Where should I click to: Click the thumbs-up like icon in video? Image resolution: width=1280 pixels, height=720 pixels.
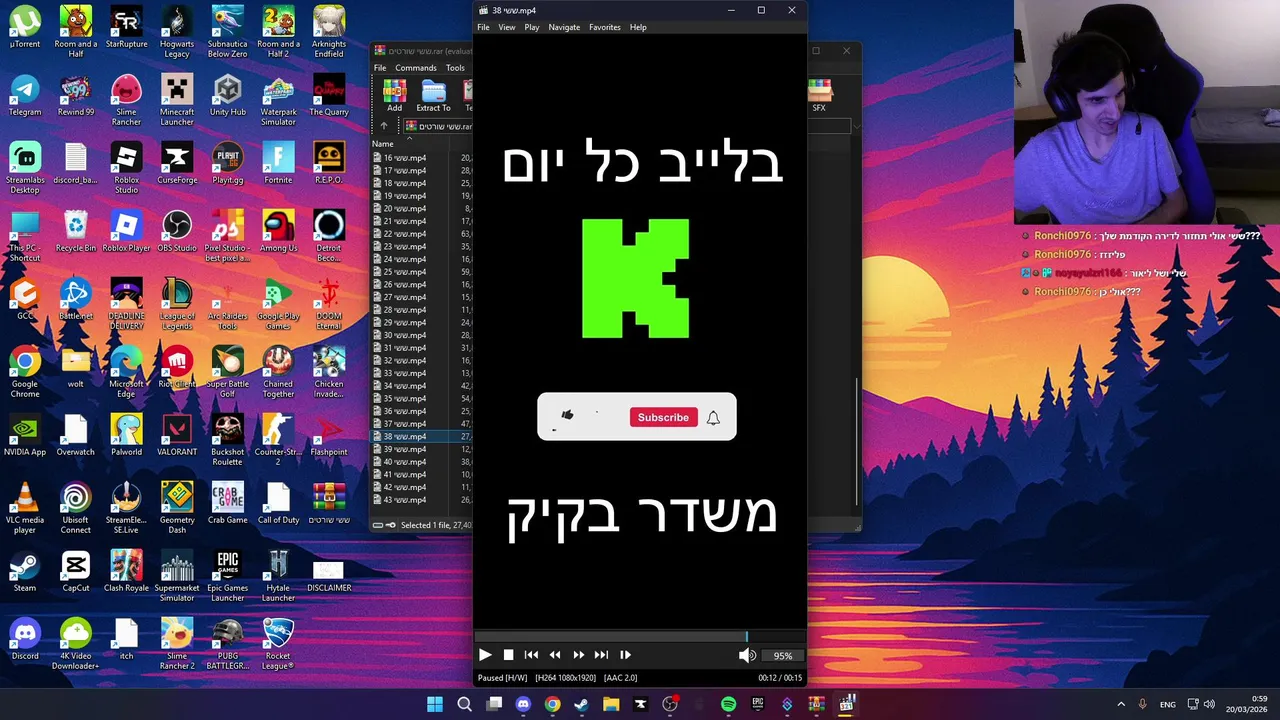coord(567,415)
